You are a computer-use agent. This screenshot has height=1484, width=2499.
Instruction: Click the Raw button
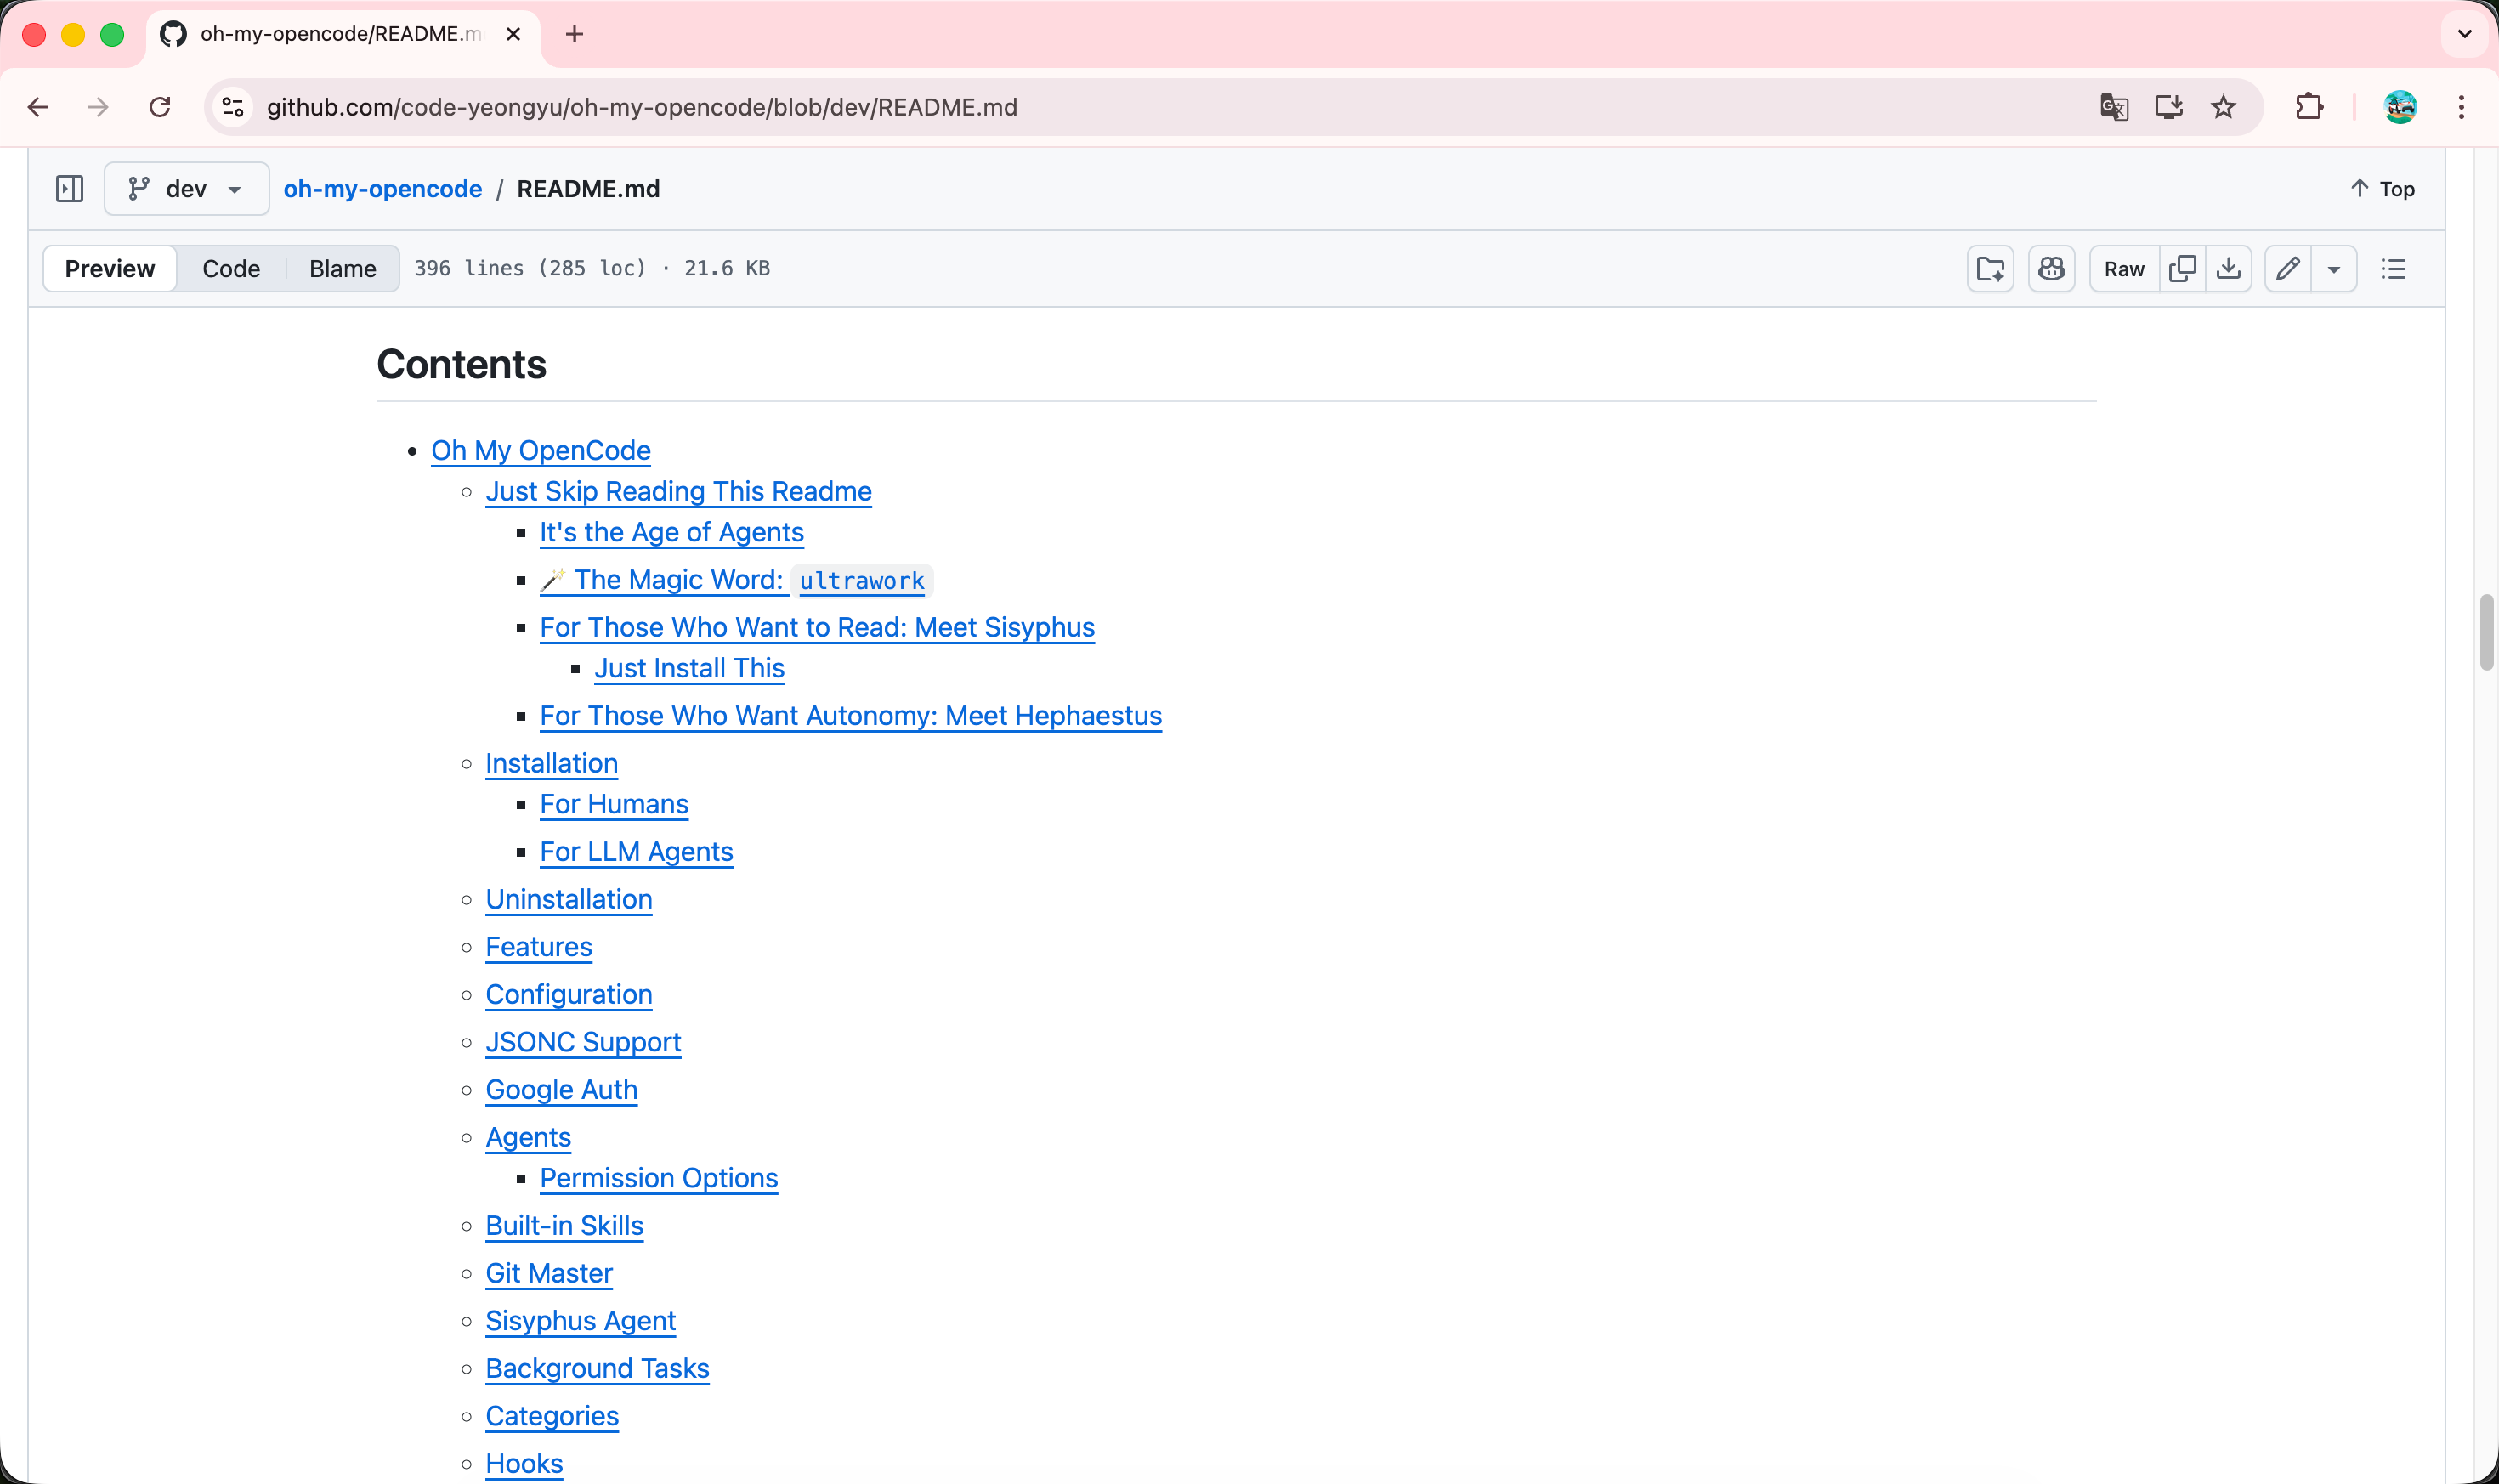(2124, 269)
